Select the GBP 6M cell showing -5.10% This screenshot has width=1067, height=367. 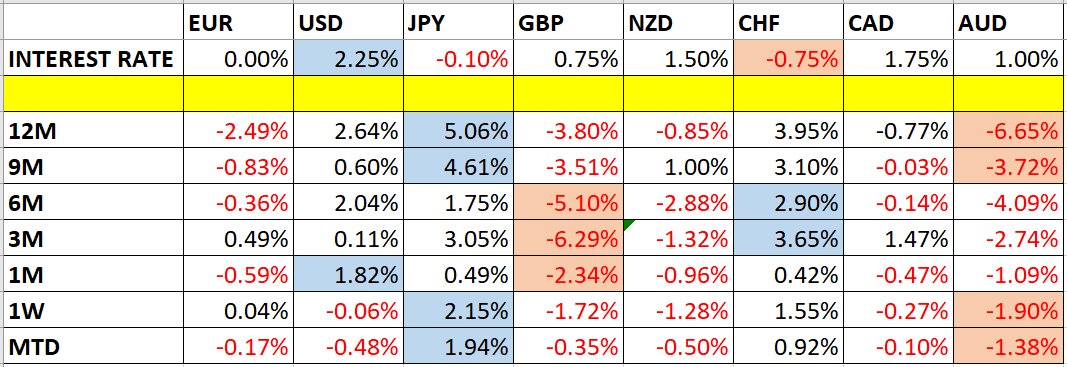(568, 202)
